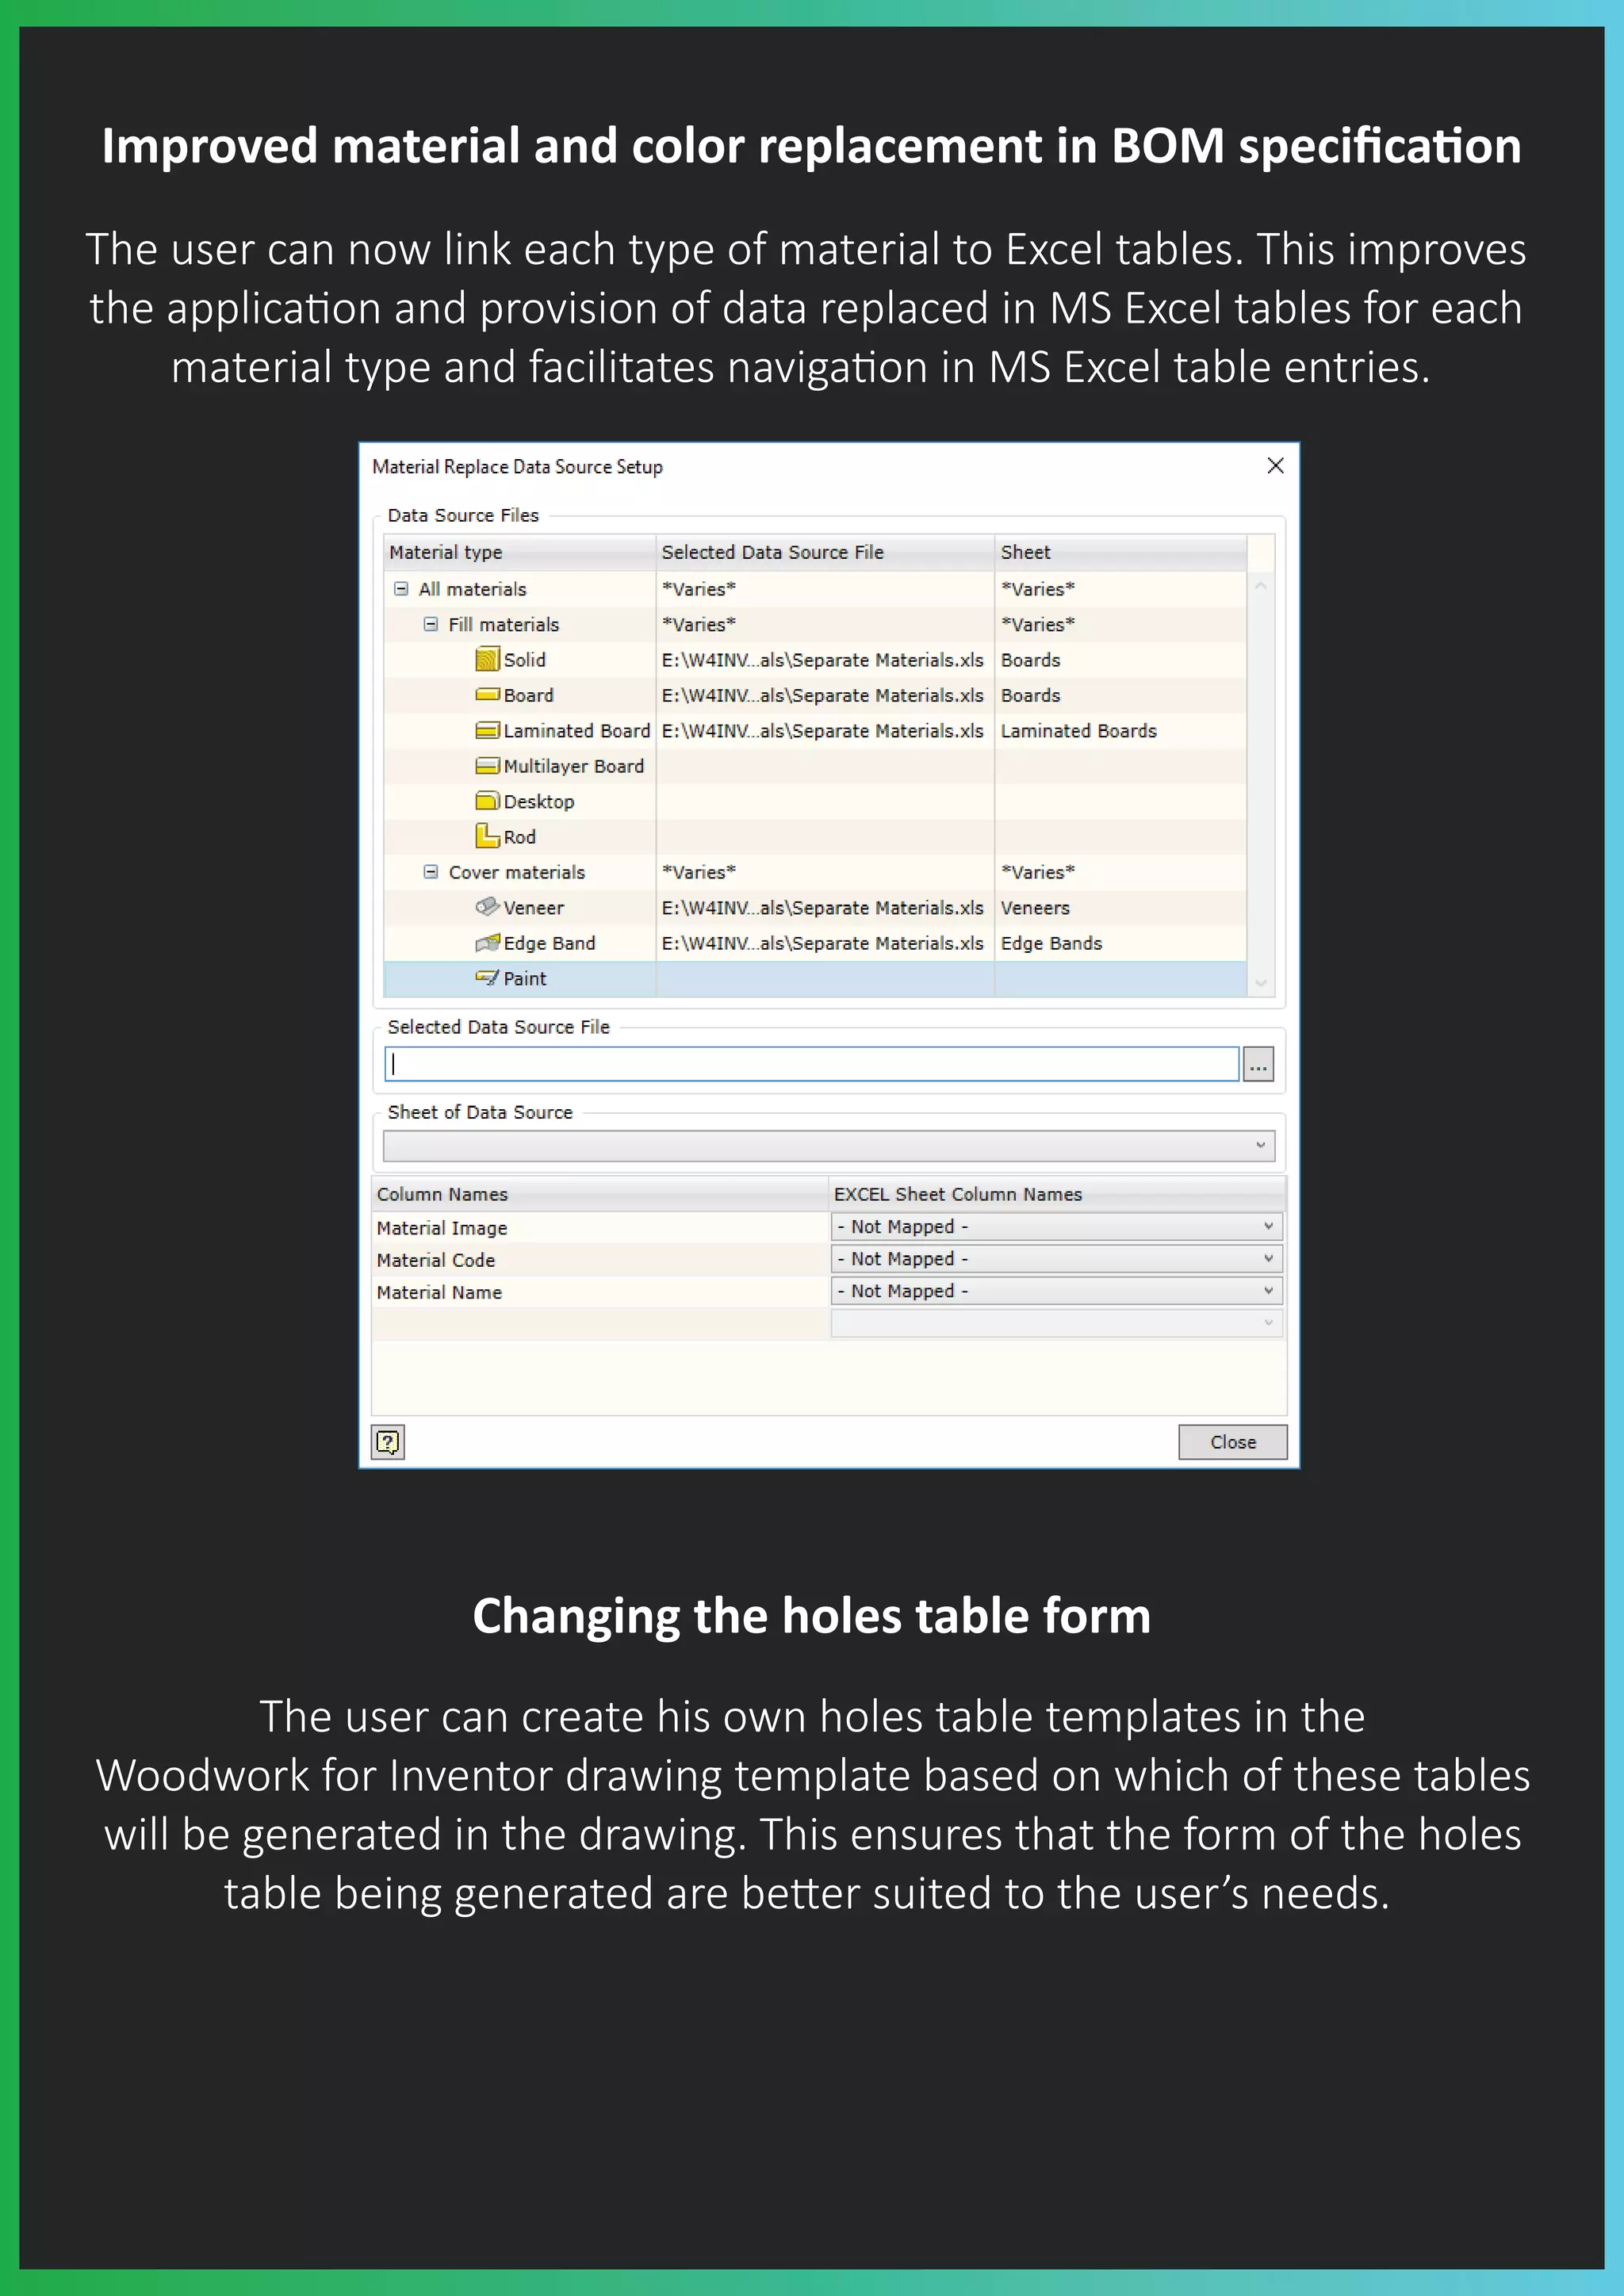The image size is (1624, 2296).
Task: Click the scroll up arrow of the materials list
Action: point(1260,586)
